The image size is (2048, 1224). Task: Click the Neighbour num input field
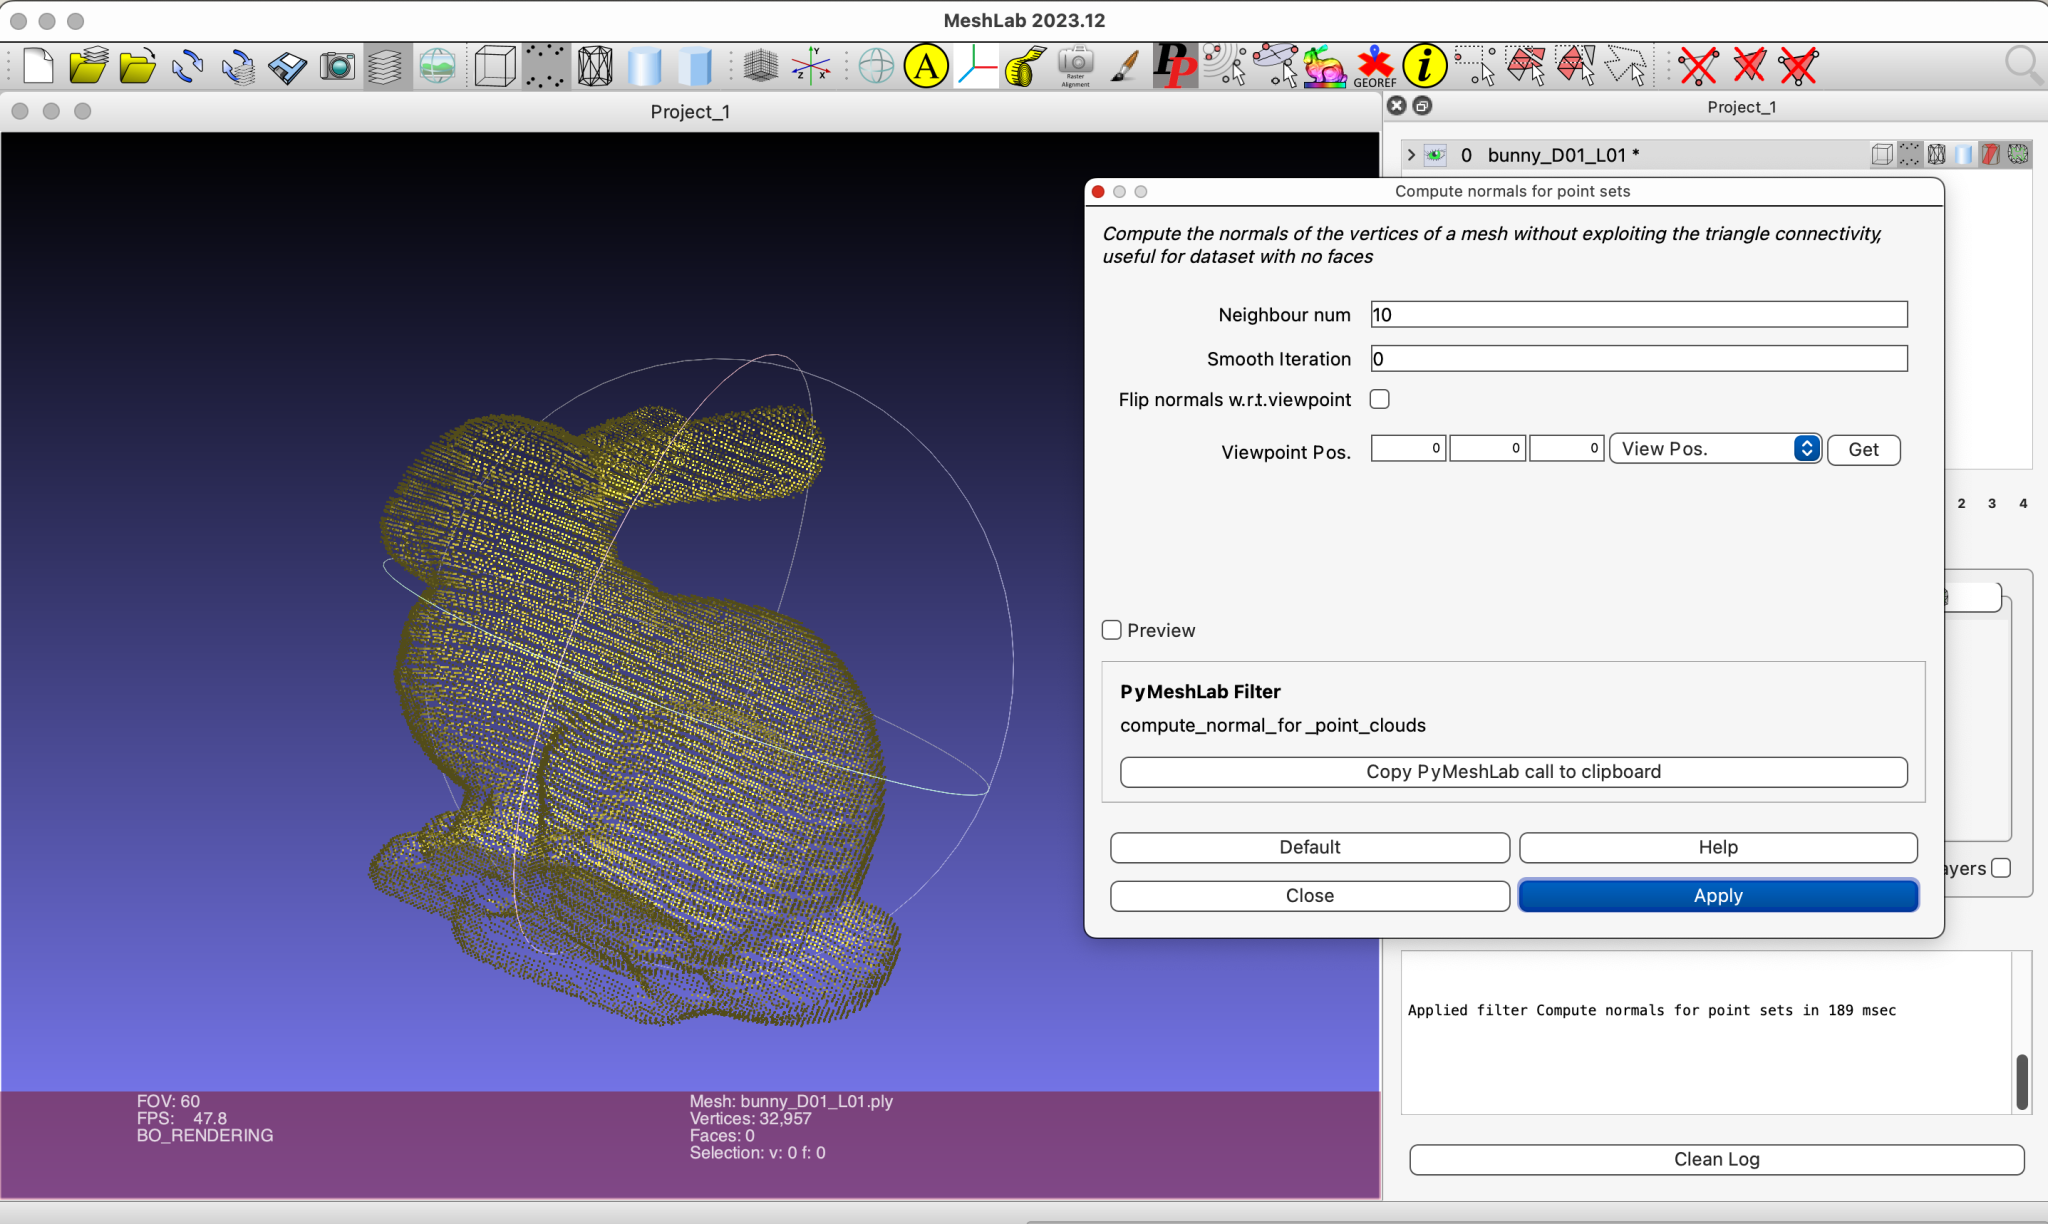[x=1638, y=315]
